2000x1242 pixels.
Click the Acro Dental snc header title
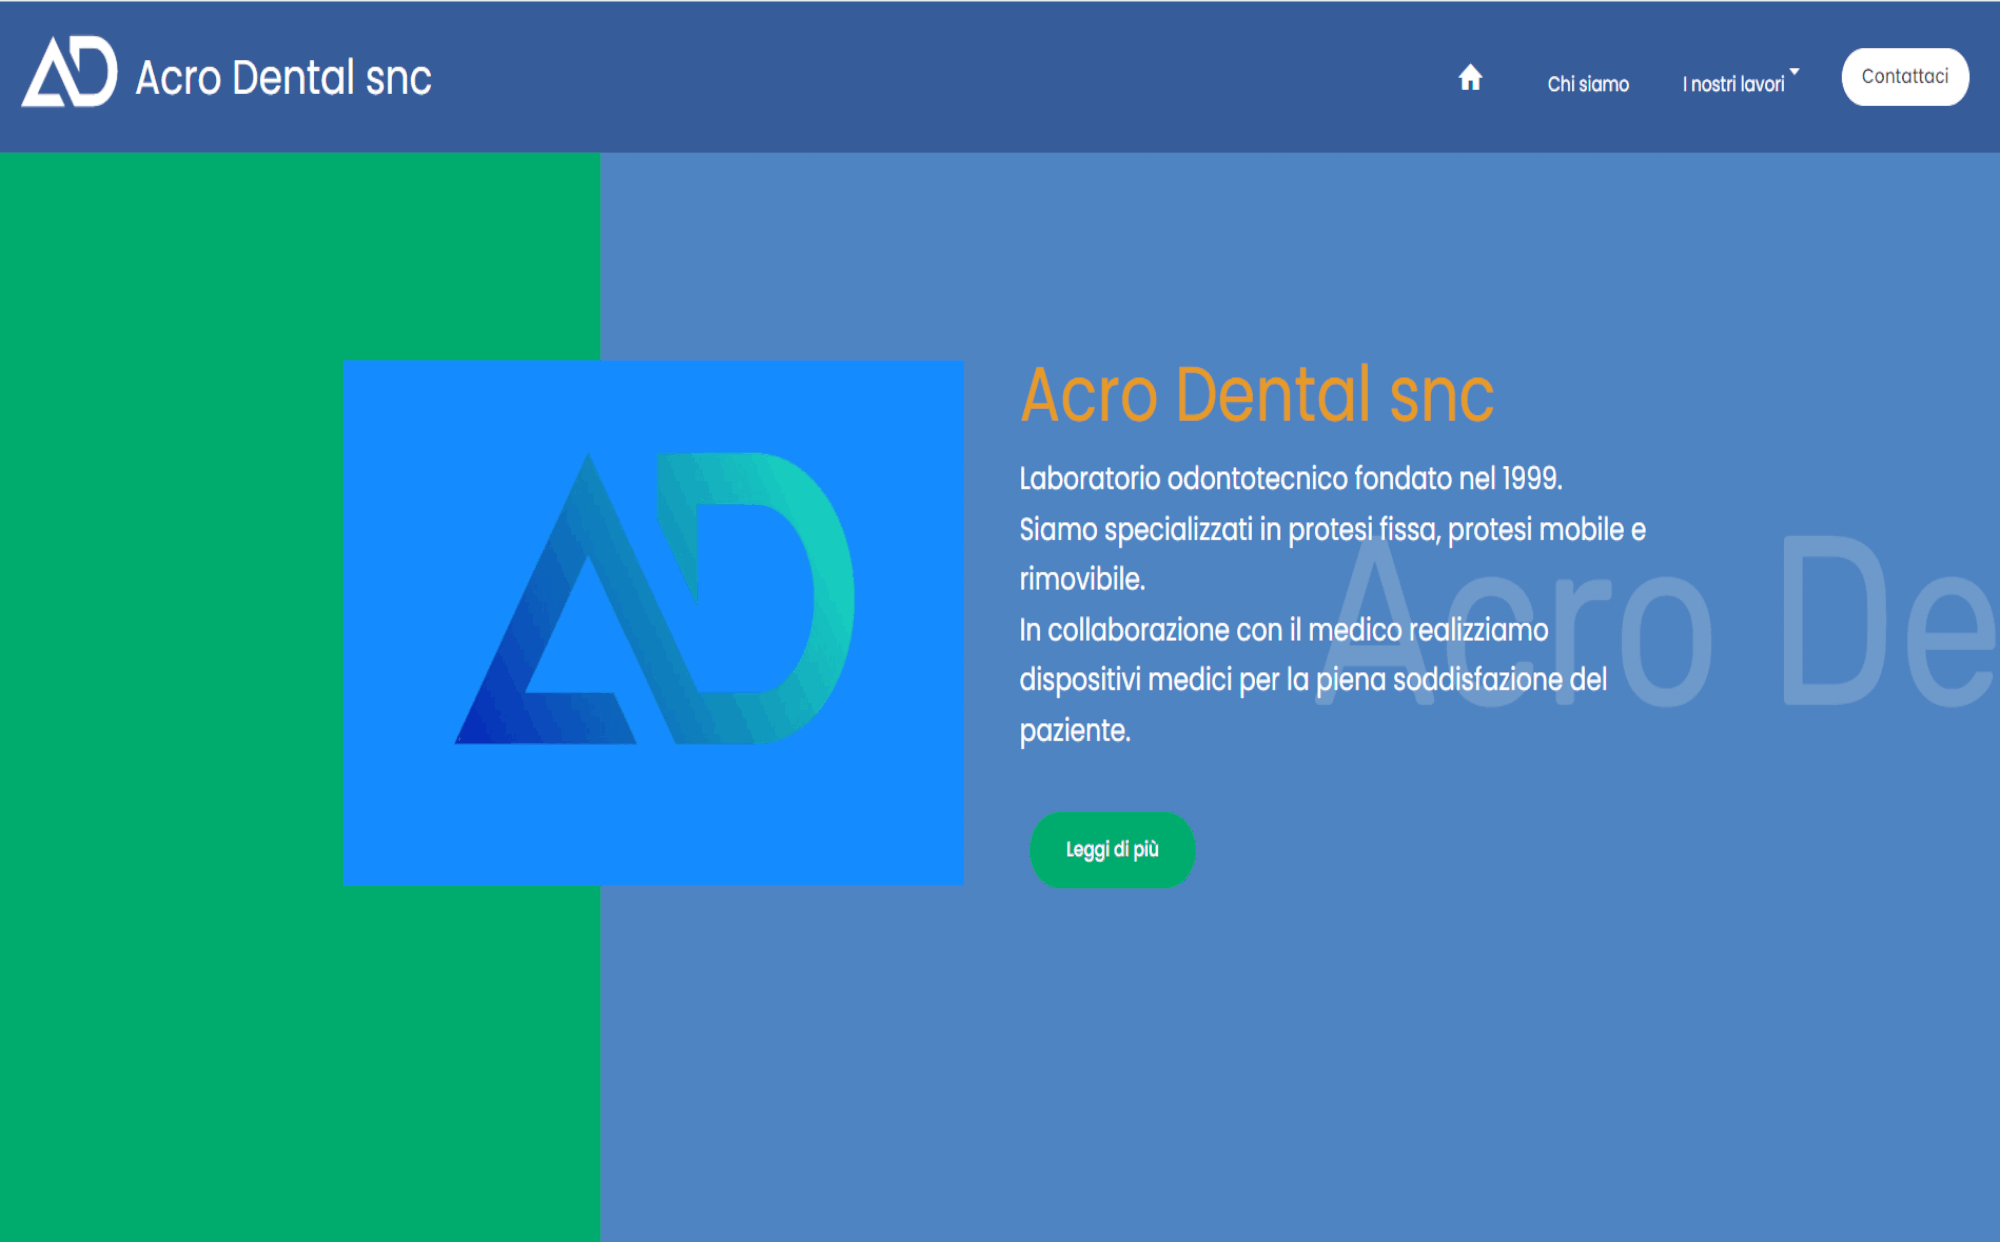tap(283, 78)
